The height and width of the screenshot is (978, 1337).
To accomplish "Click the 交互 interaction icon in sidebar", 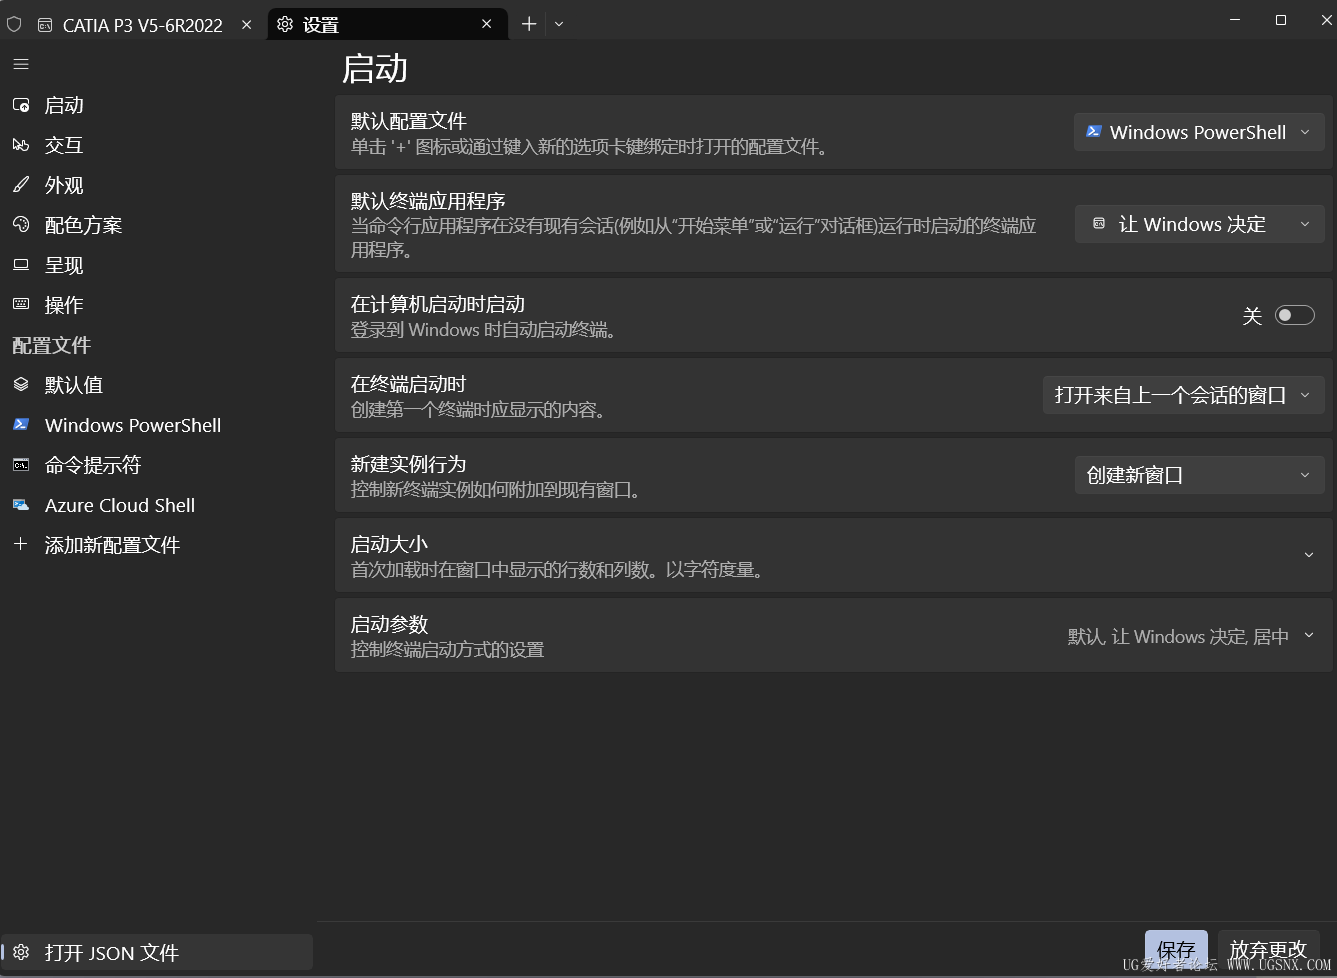I will (x=21, y=145).
